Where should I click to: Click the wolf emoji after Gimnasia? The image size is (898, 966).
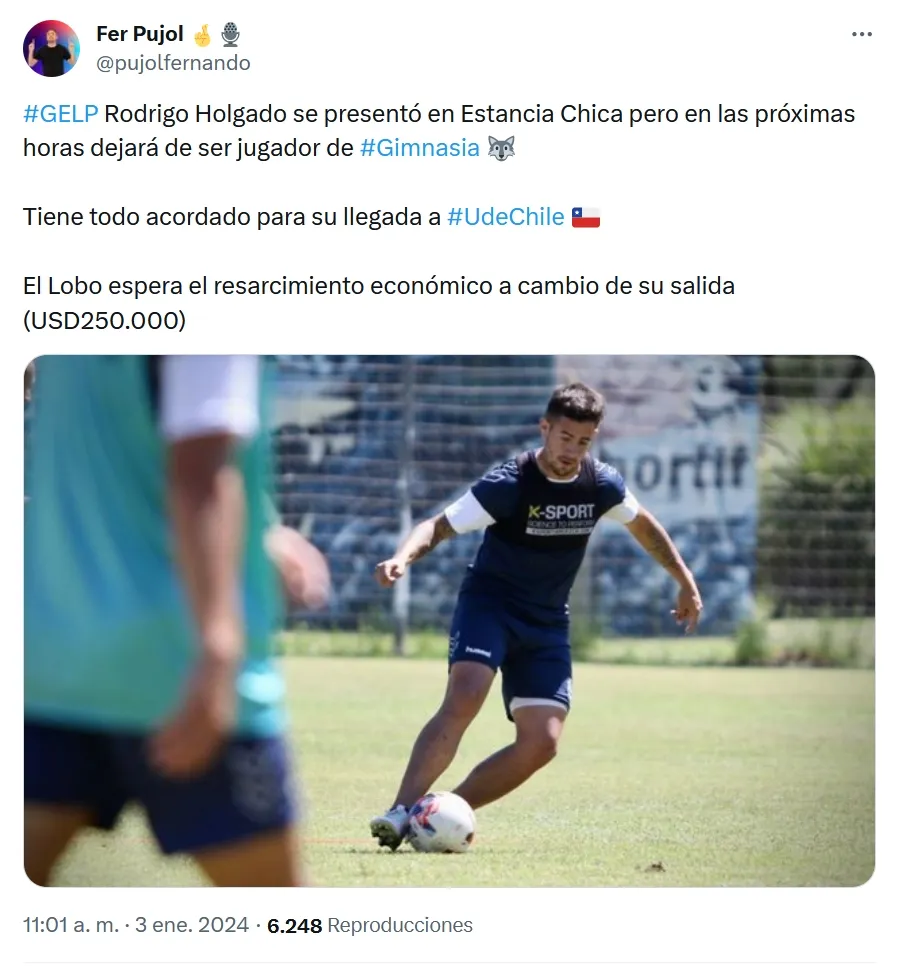click(501, 148)
